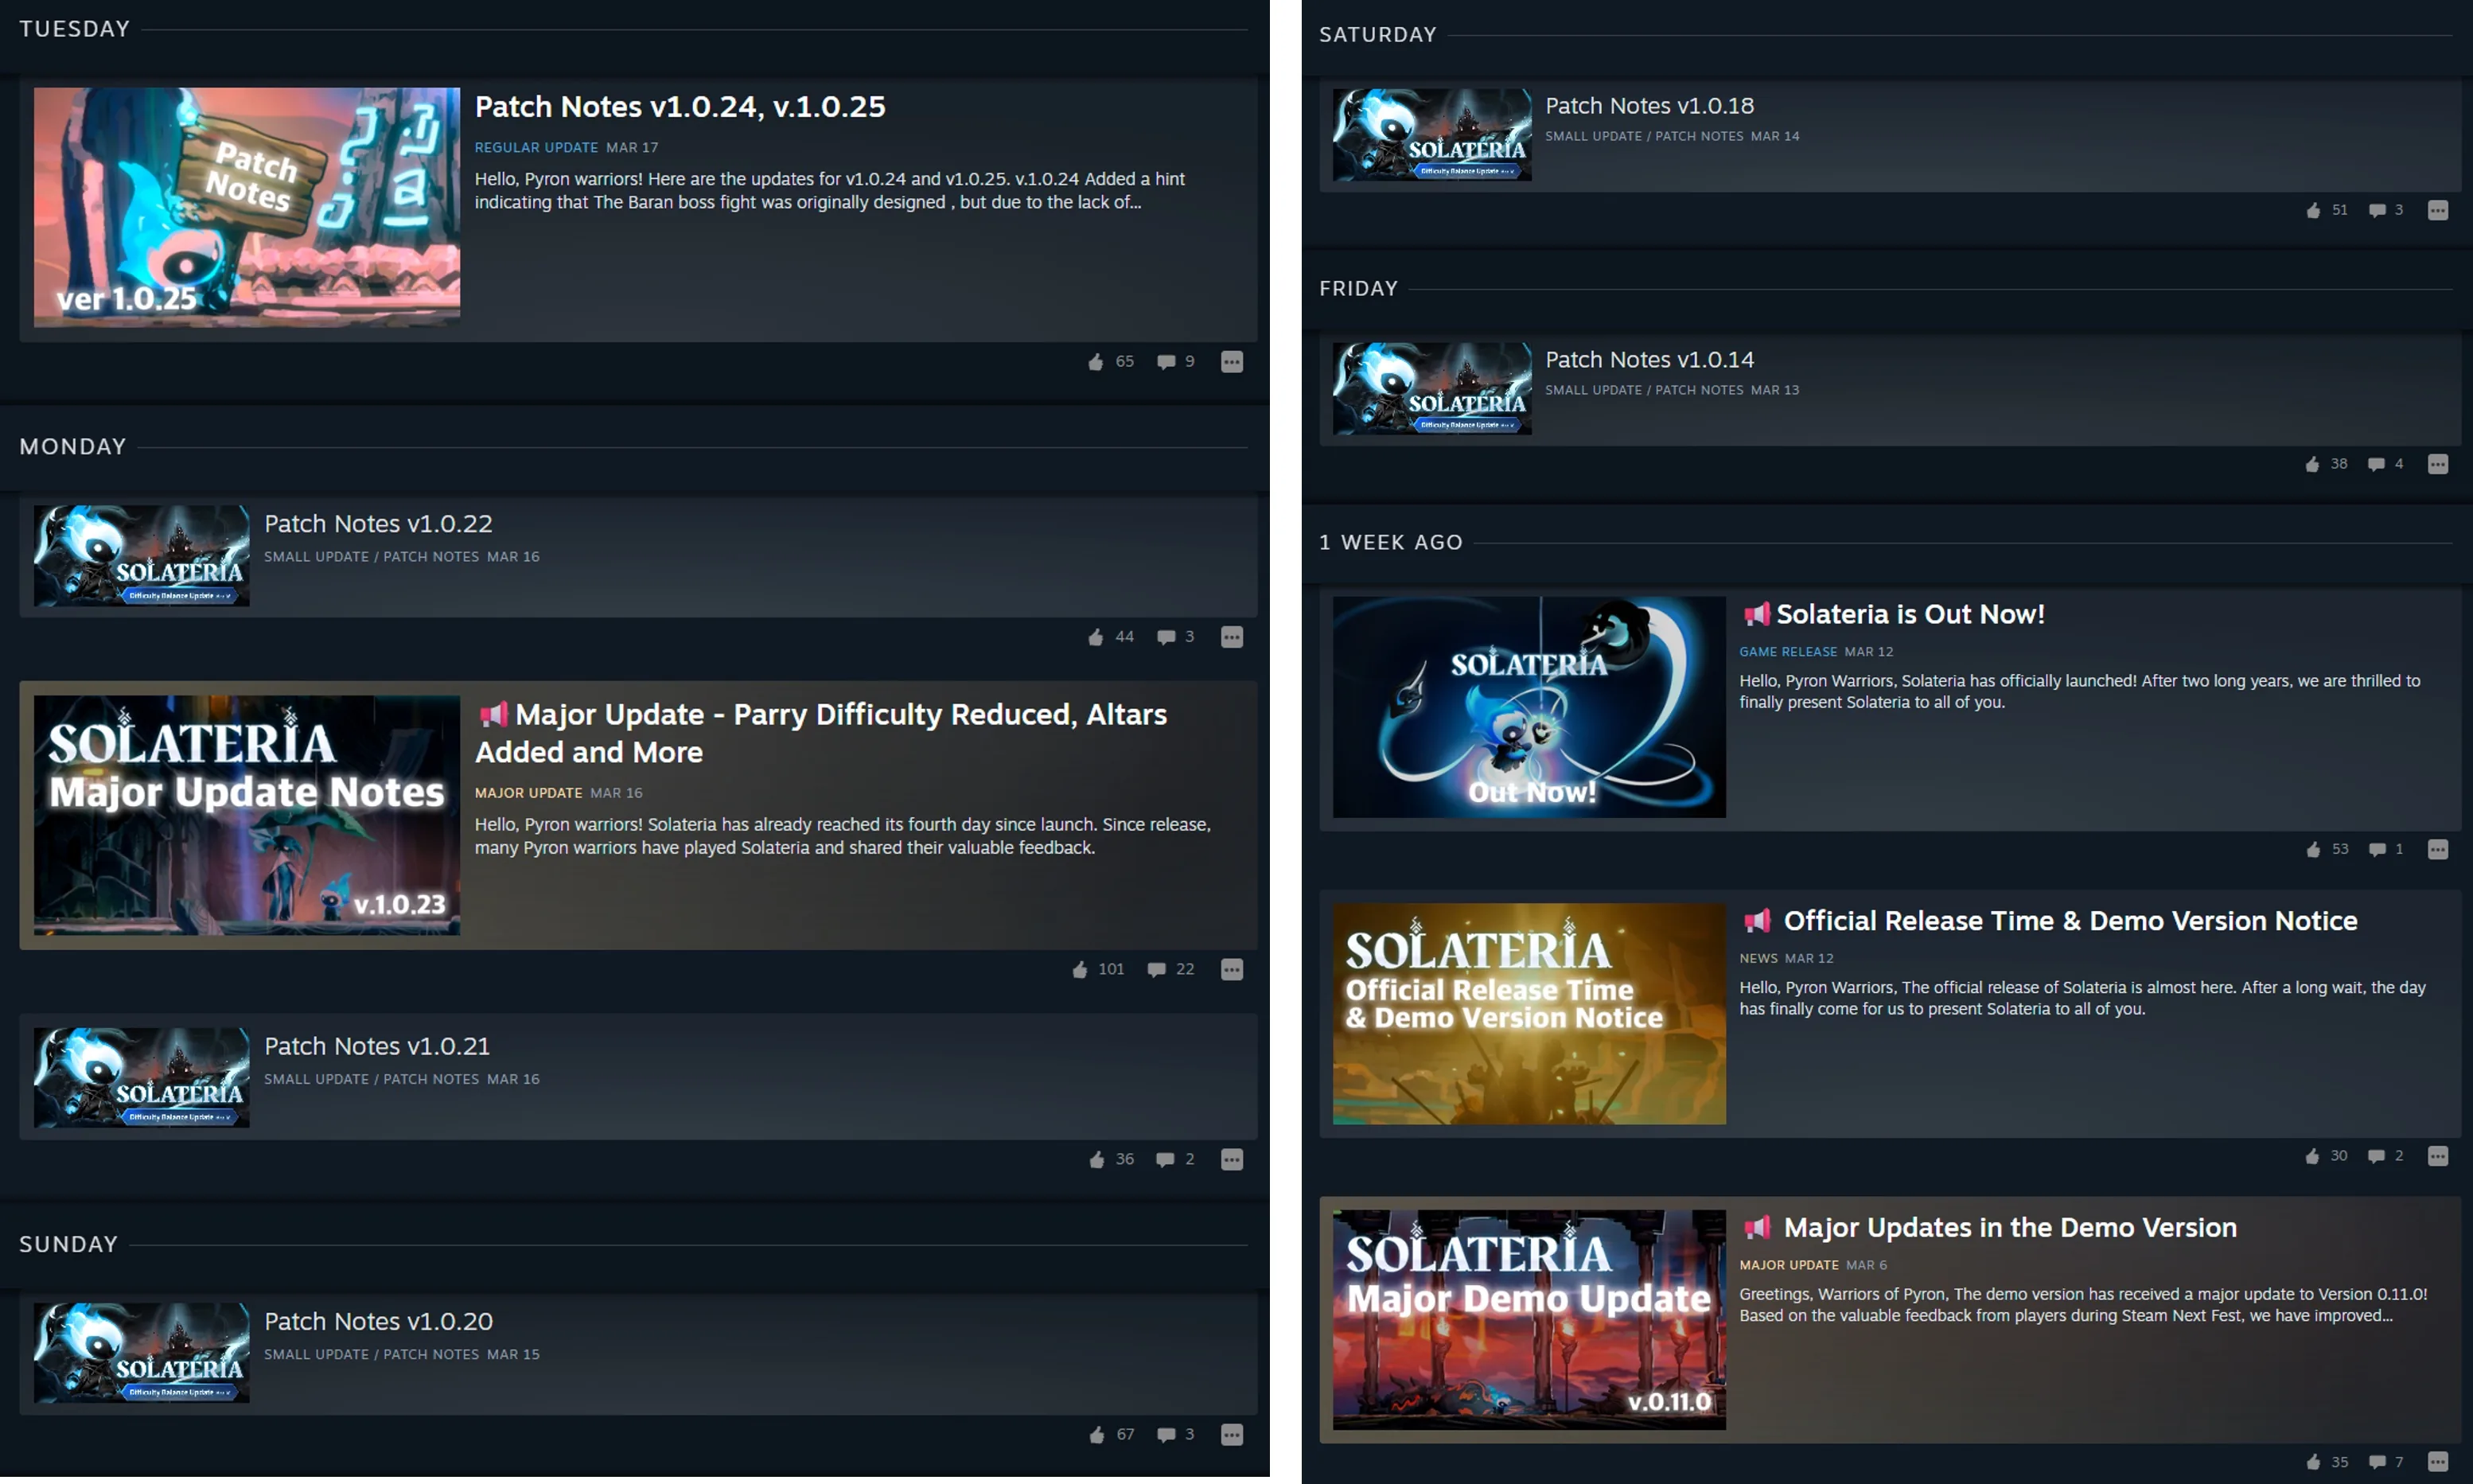
Task: View the 22 comments on the Major Update post
Action: point(1171,969)
